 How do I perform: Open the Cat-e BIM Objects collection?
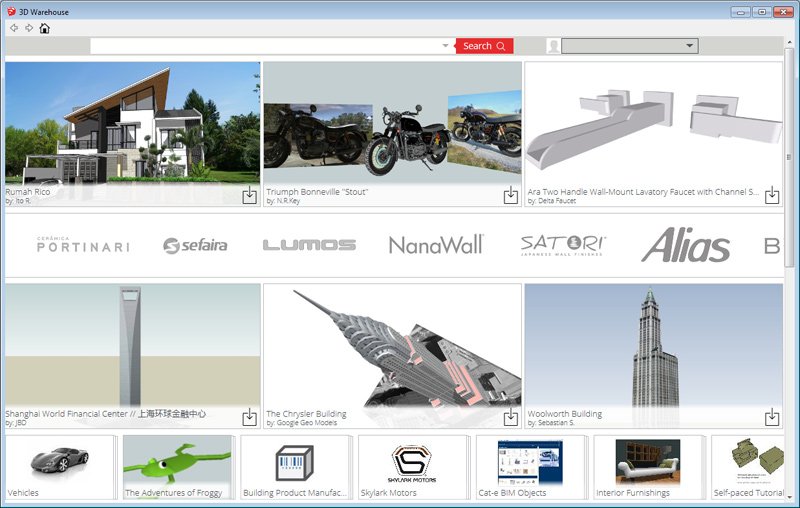coord(531,467)
